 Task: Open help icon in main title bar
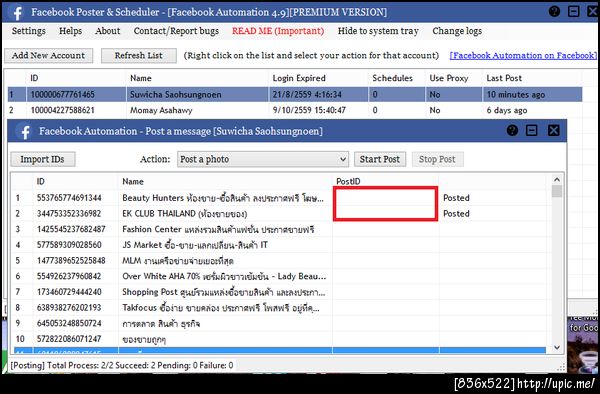pyautogui.click(x=554, y=11)
